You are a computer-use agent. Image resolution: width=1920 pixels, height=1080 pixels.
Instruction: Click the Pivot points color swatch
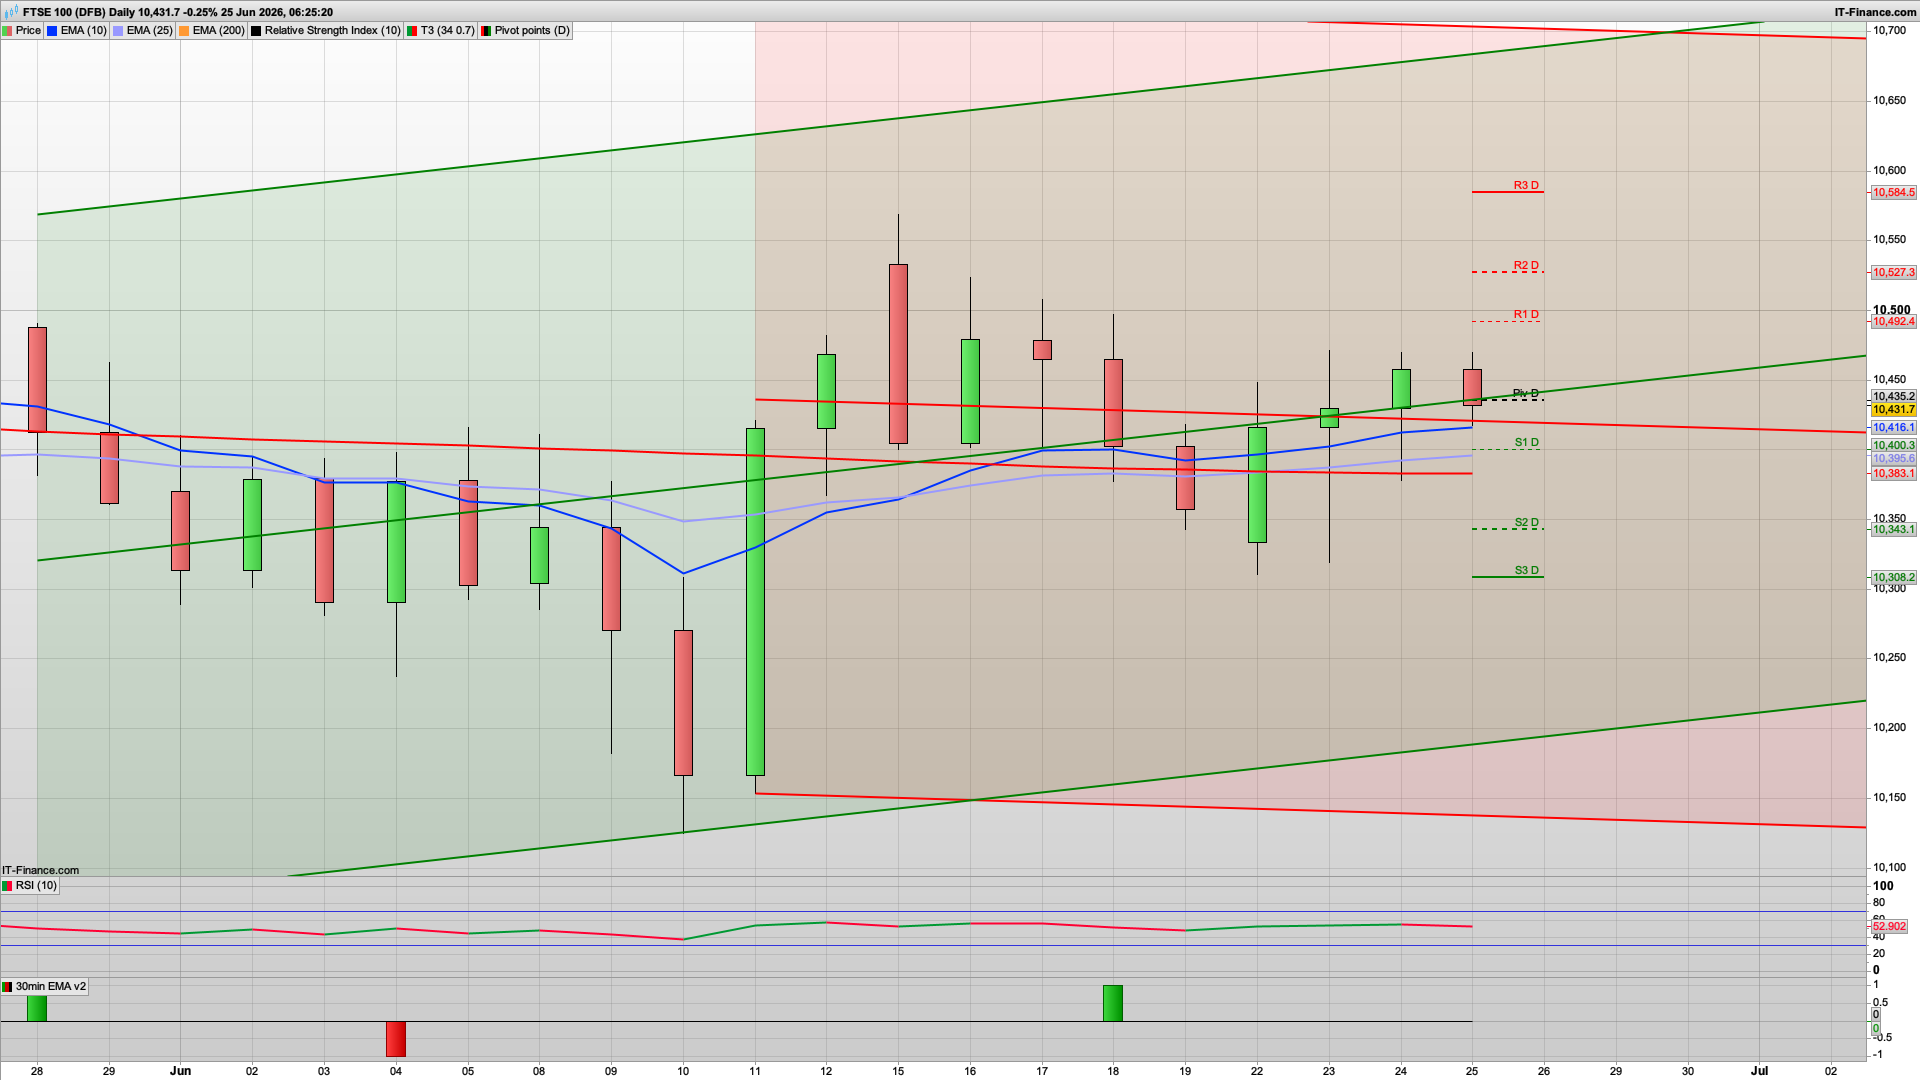tap(486, 31)
